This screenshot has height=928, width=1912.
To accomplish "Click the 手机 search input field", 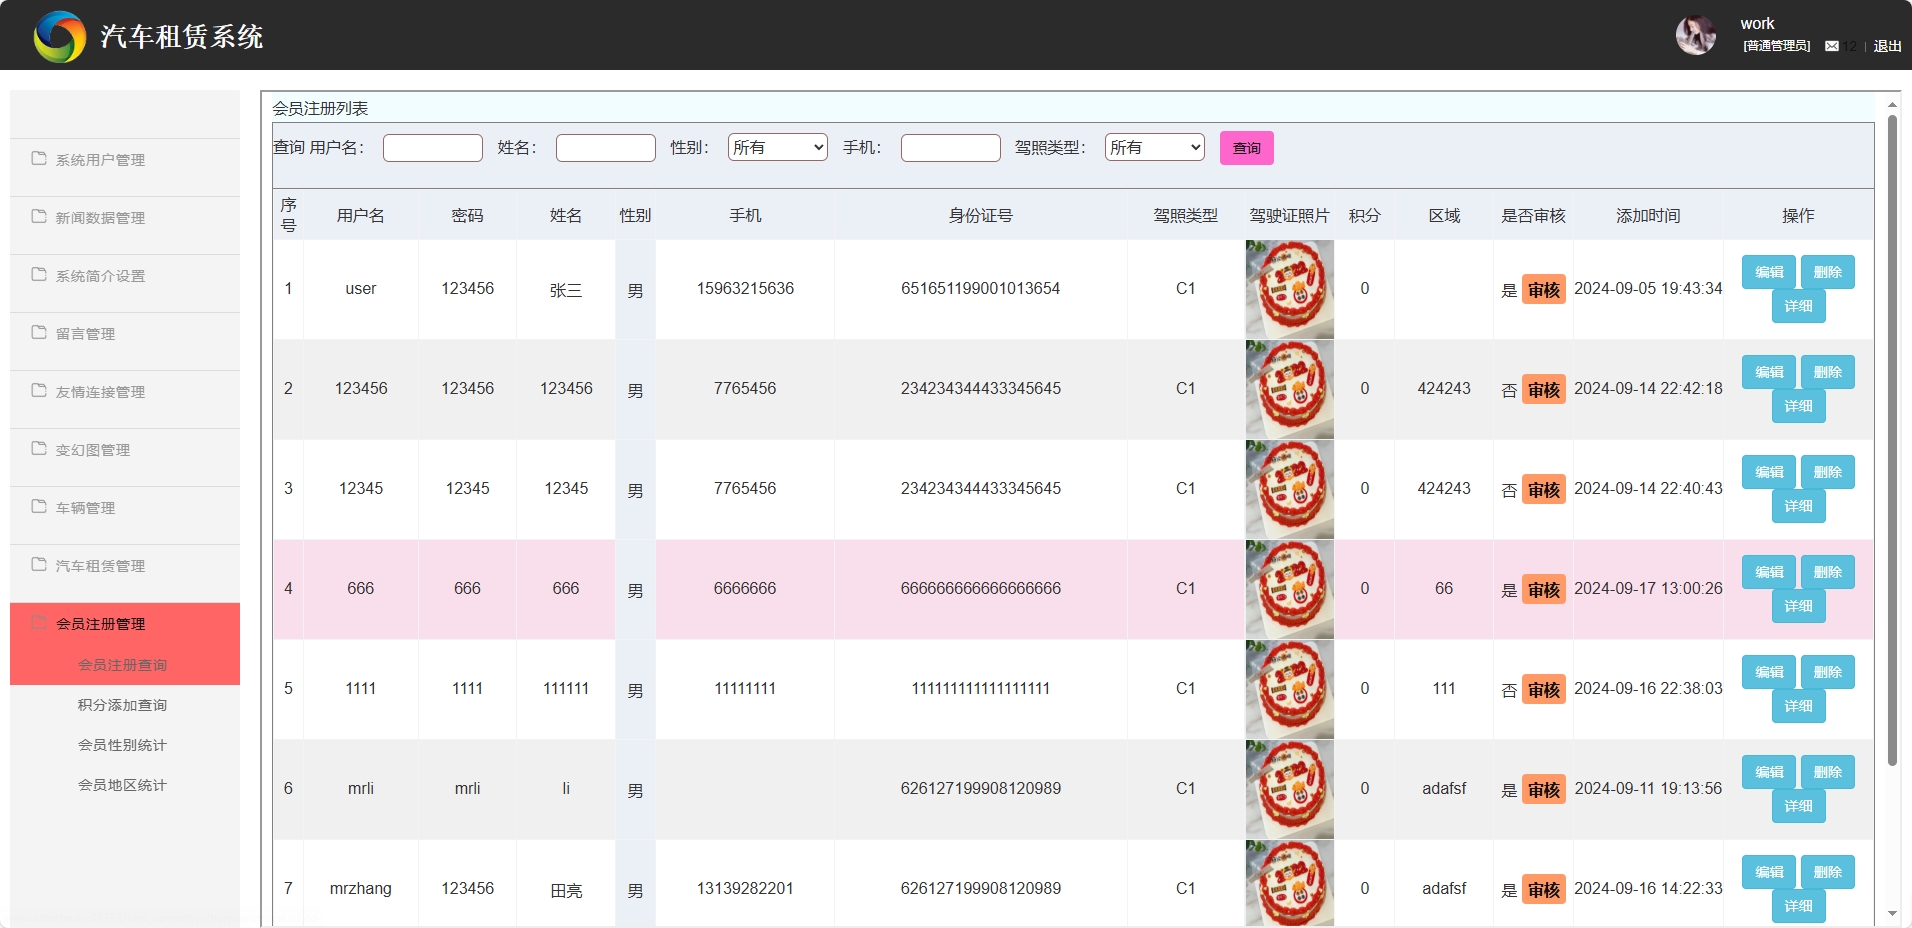I will click(x=949, y=147).
